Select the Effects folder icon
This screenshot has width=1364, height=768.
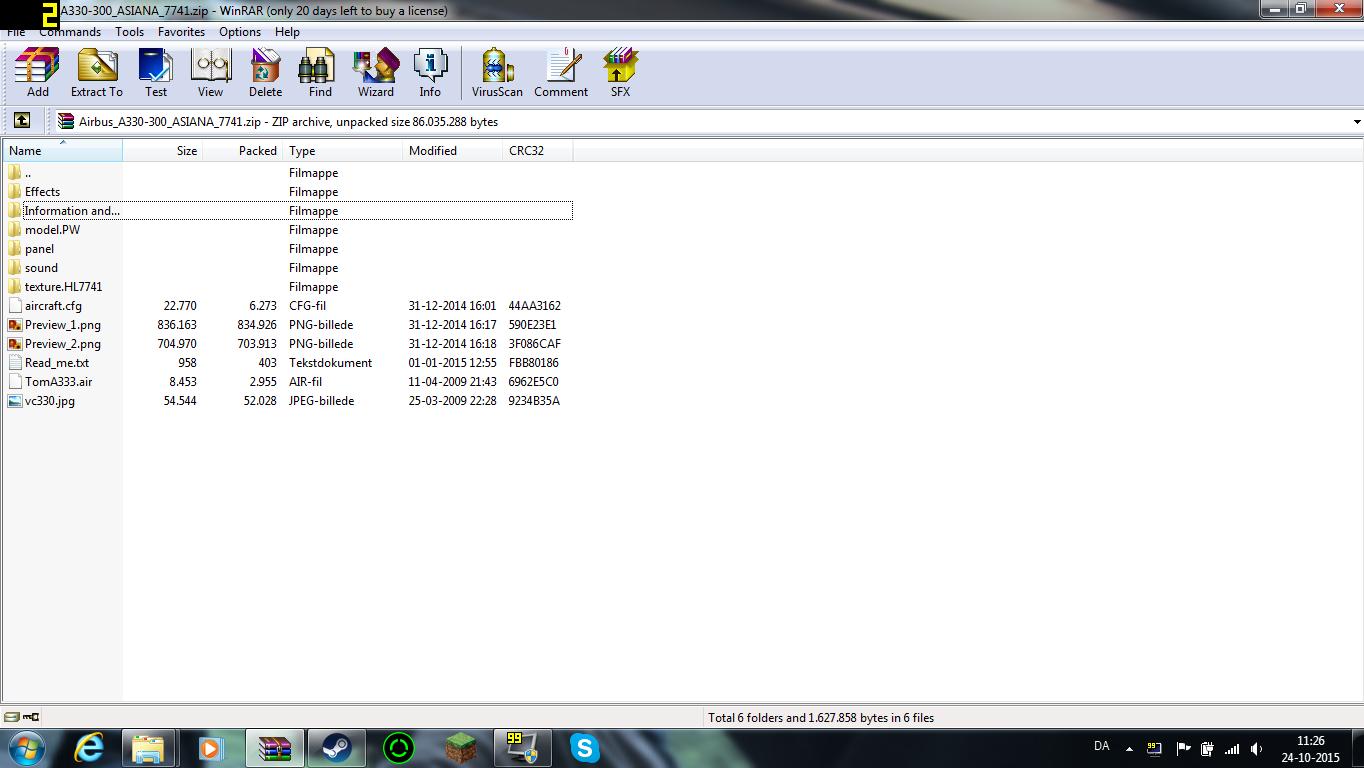(x=14, y=192)
